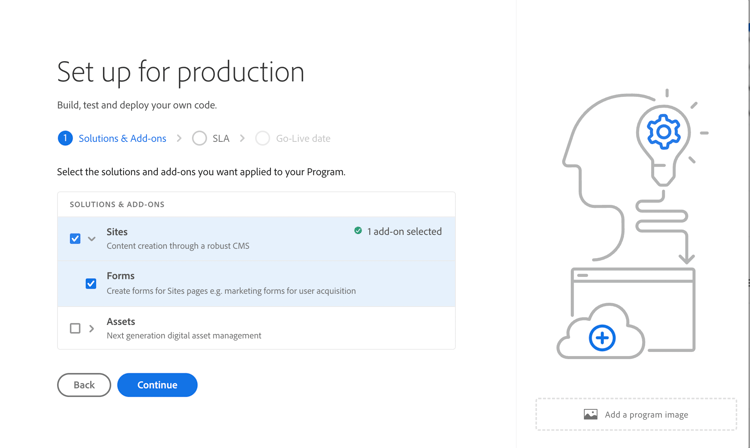Screen dimensions: 750x448
Task: Open the Solutions & Add-ons step
Action: pyautogui.click(x=122, y=138)
